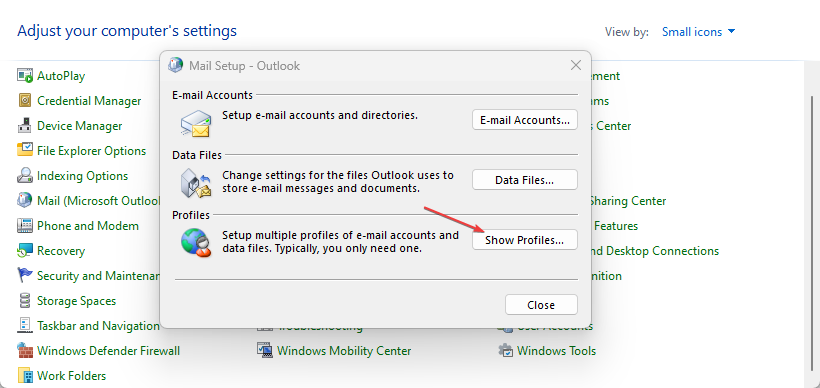Screen dimensions: 820x388
Task: Click the Features link behind dialog
Action: click(x=616, y=226)
